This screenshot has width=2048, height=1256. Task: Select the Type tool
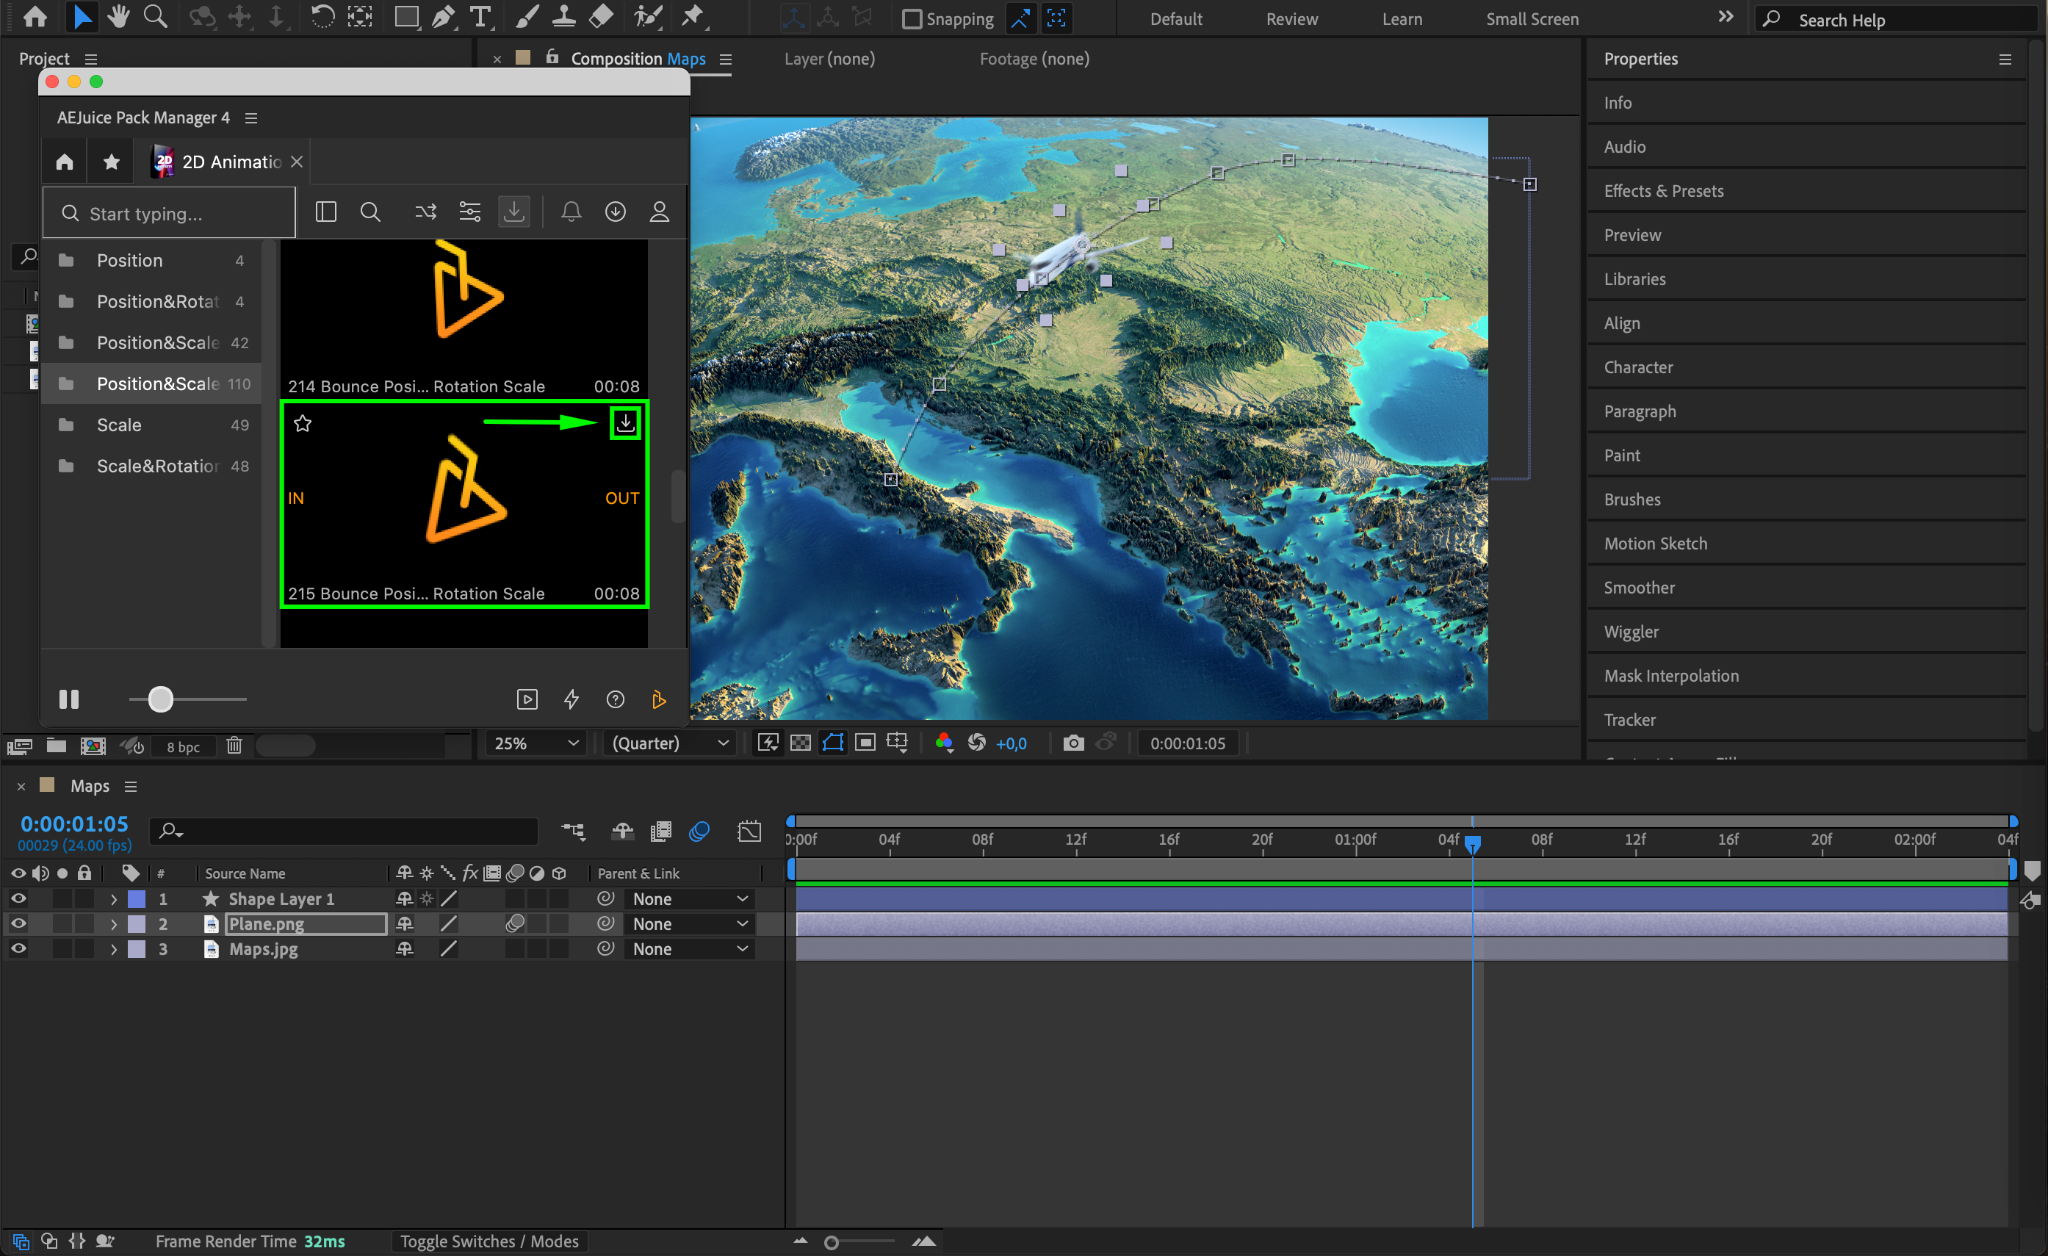(x=481, y=17)
